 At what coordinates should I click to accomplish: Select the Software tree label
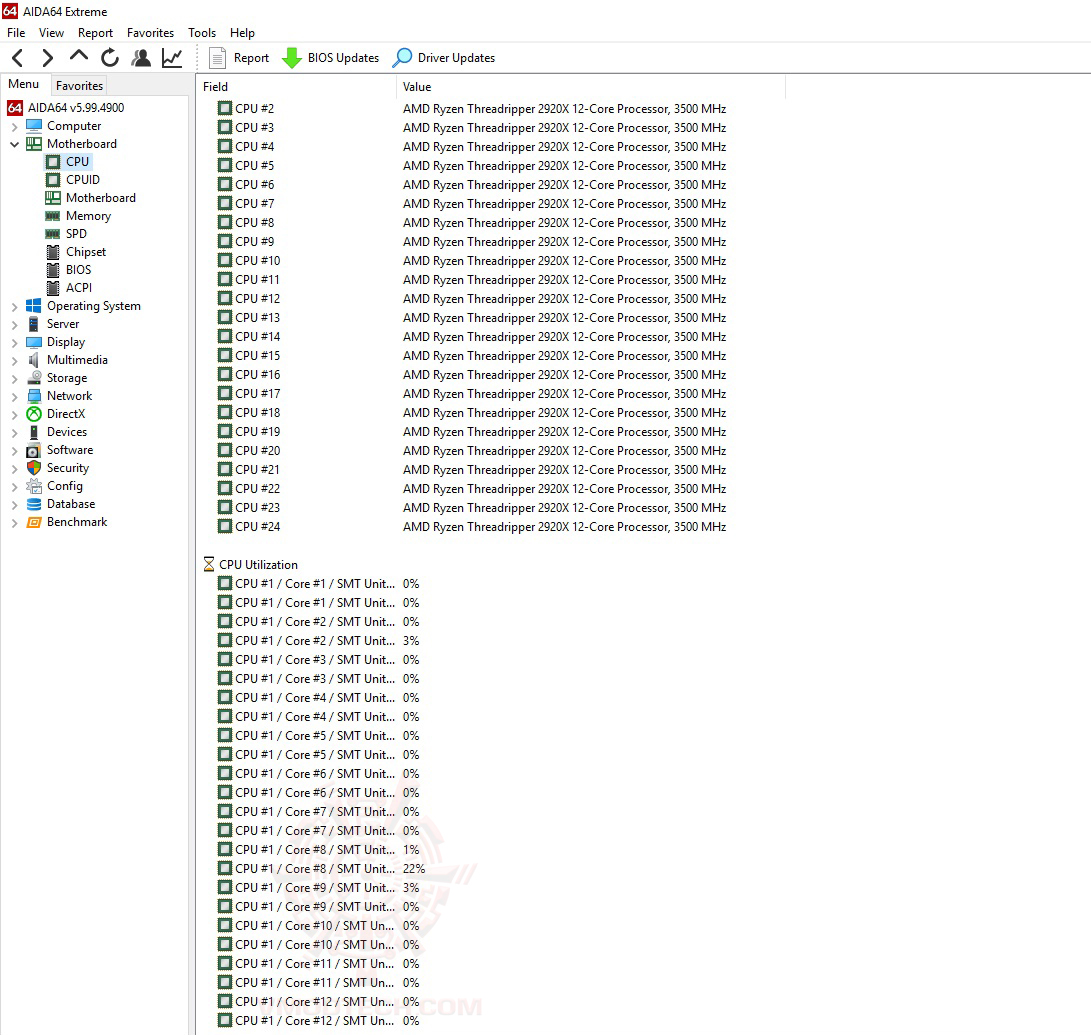(x=70, y=450)
